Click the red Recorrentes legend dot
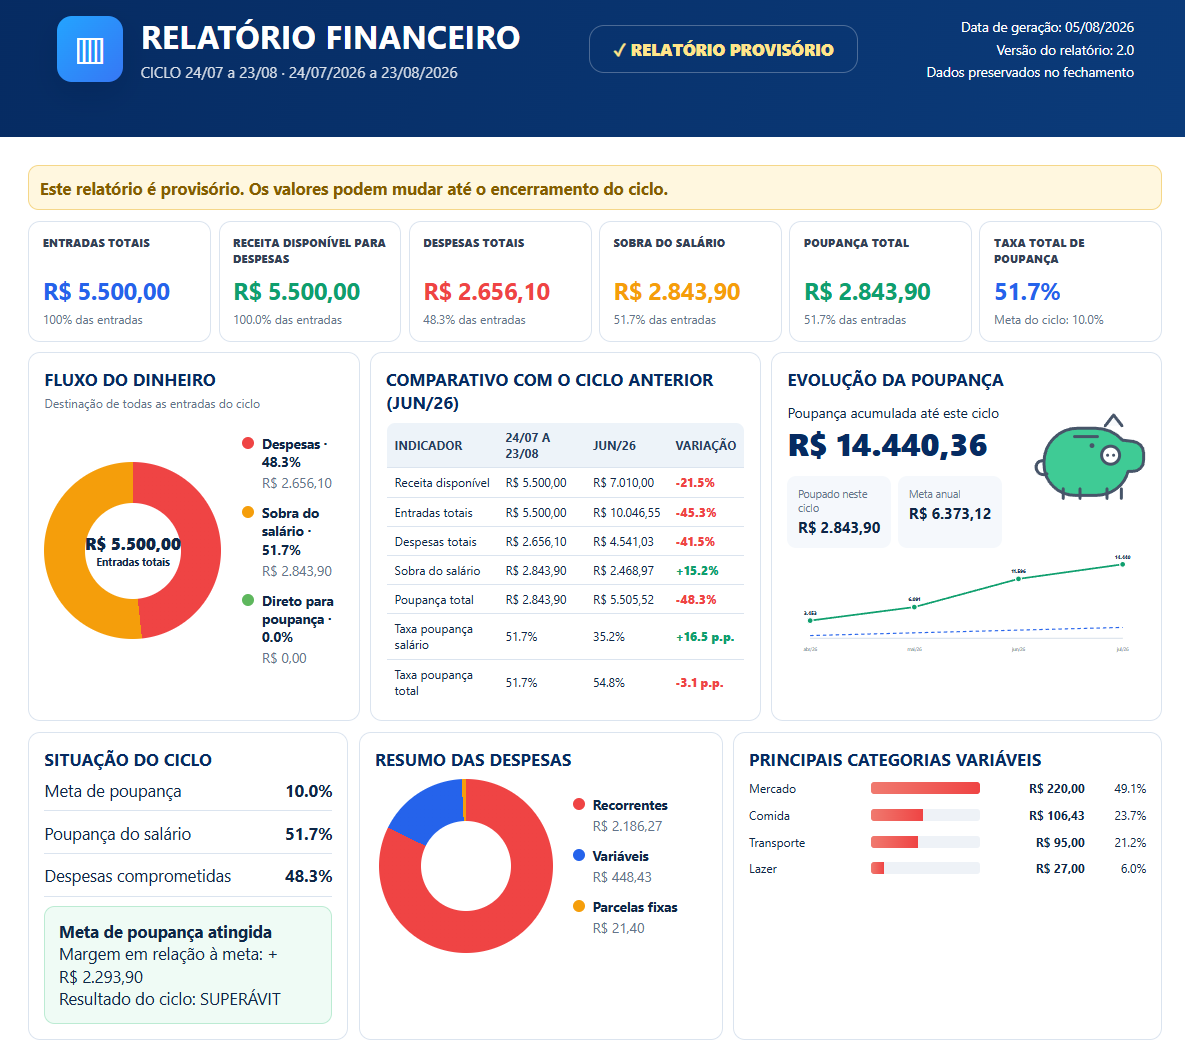This screenshot has width=1185, height=1042. point(579,805)
